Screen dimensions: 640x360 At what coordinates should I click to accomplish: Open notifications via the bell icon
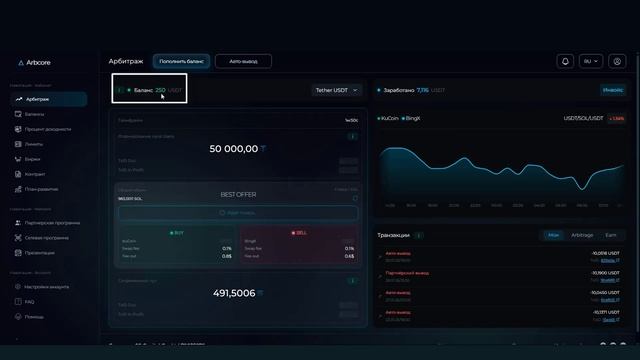[x=565, y=61]
